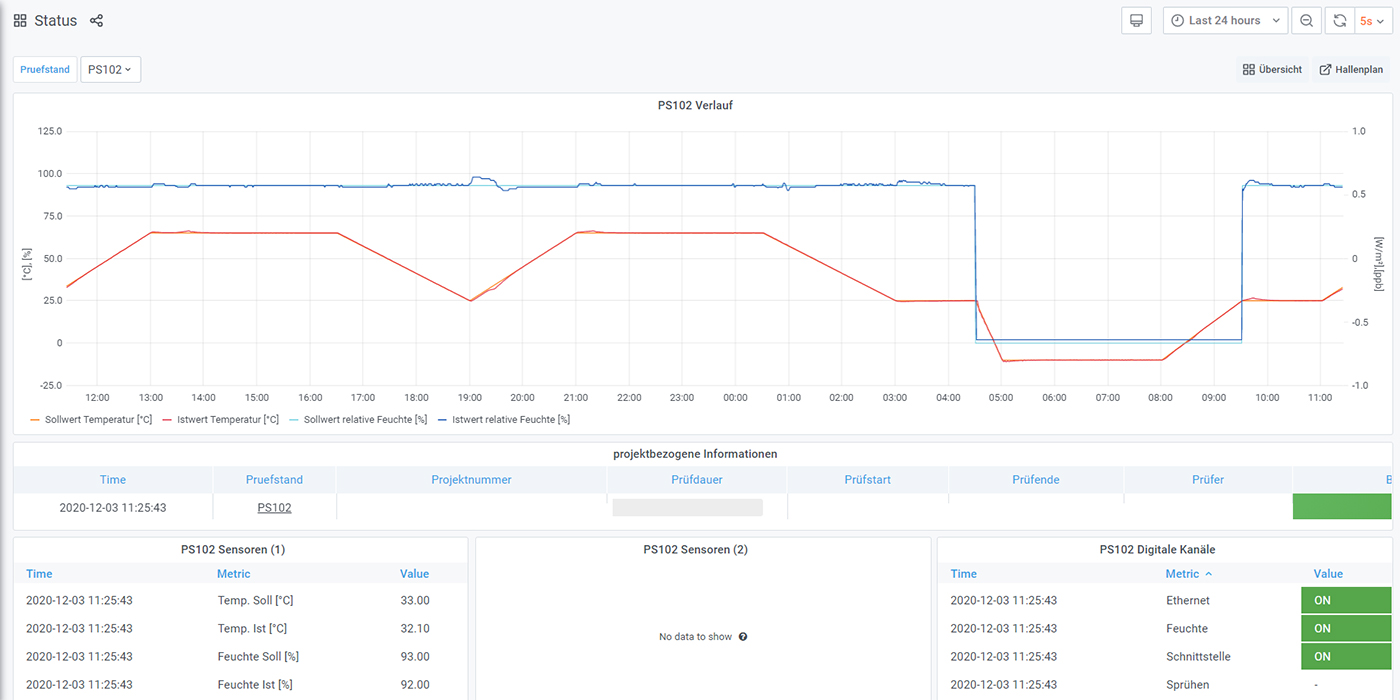Open the dashboard grid icon beside Status

(x=20, y=21)
